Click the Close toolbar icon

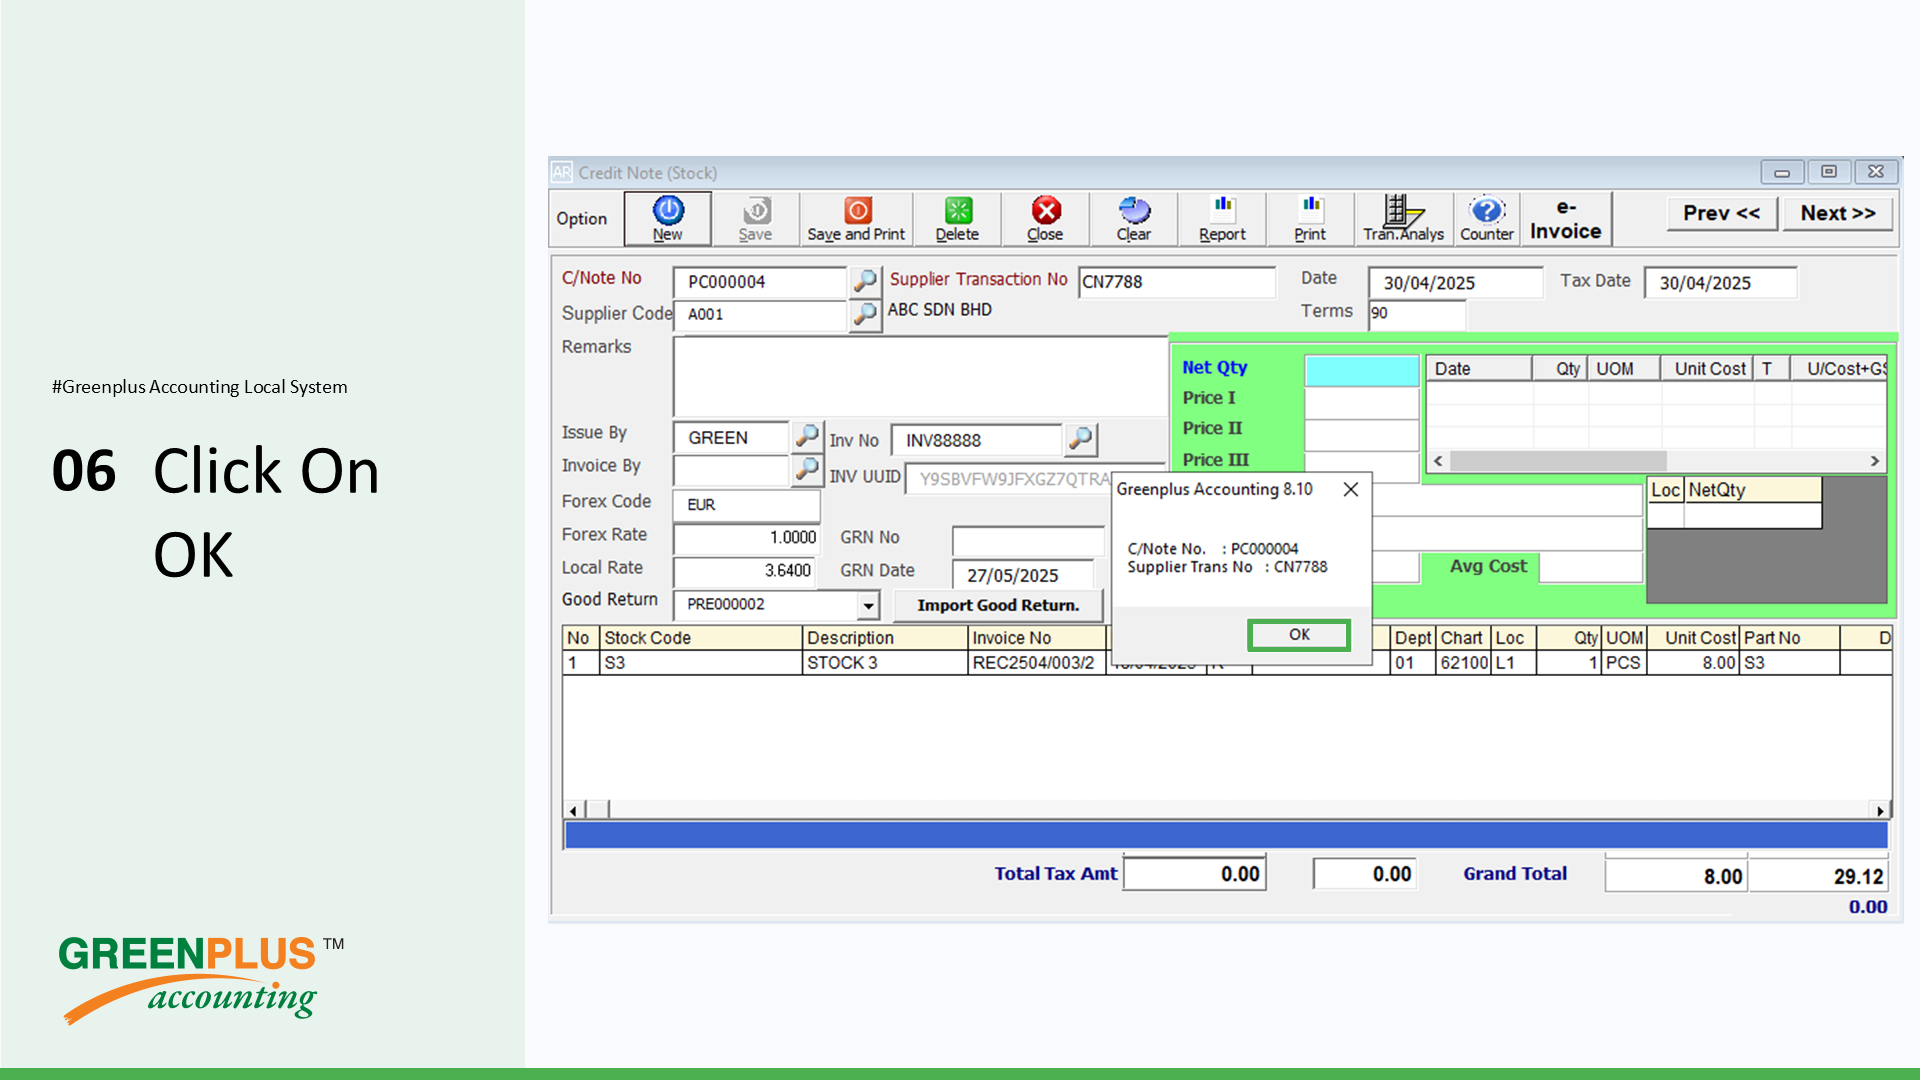click(x=1045, y=218)
